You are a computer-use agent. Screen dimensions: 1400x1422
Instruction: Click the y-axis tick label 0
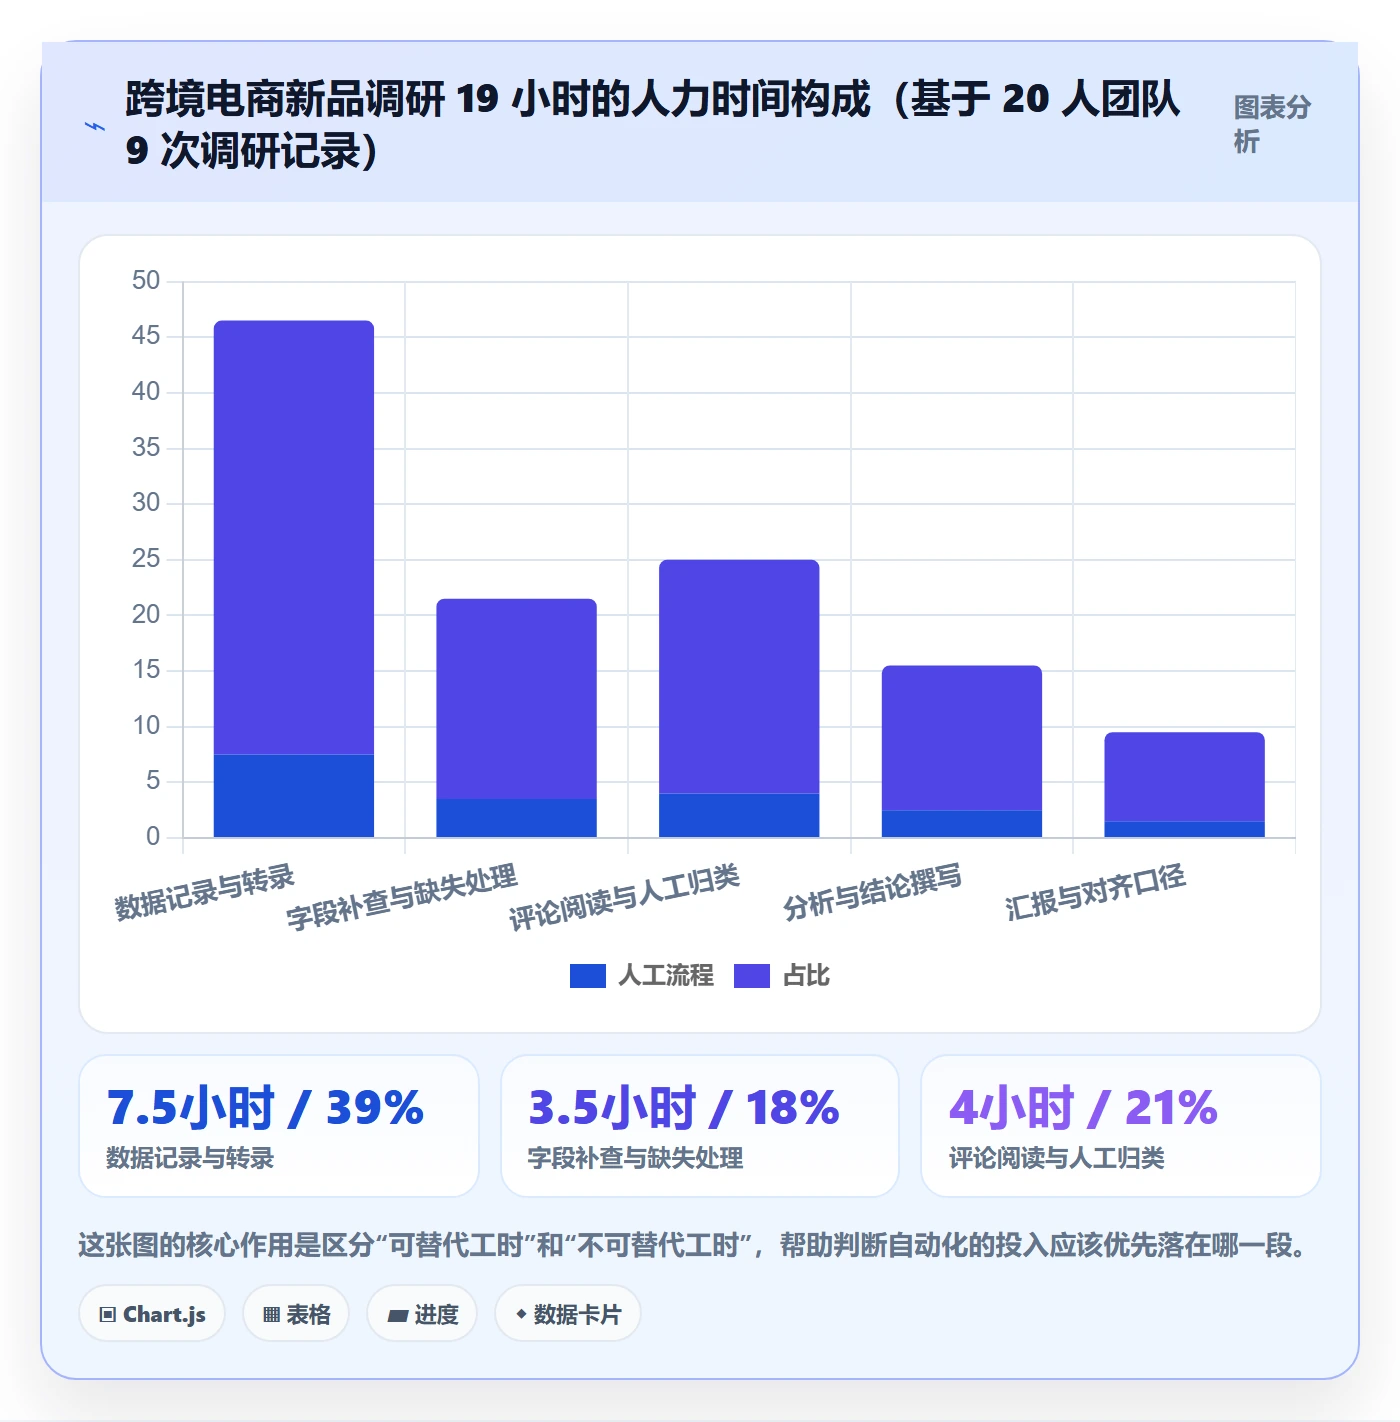point(153,837)
